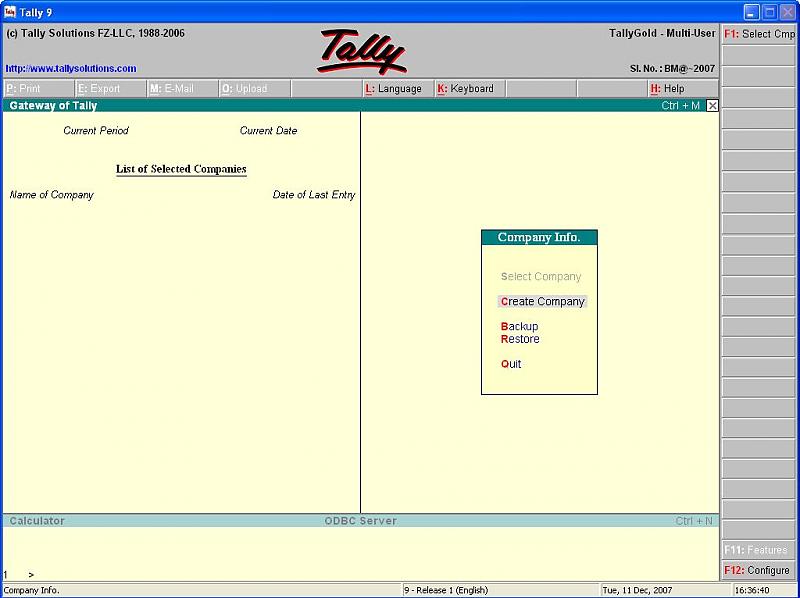800x598 pixels.
Task: Close the Tally 9 window
Action: [x=787, y=12]
